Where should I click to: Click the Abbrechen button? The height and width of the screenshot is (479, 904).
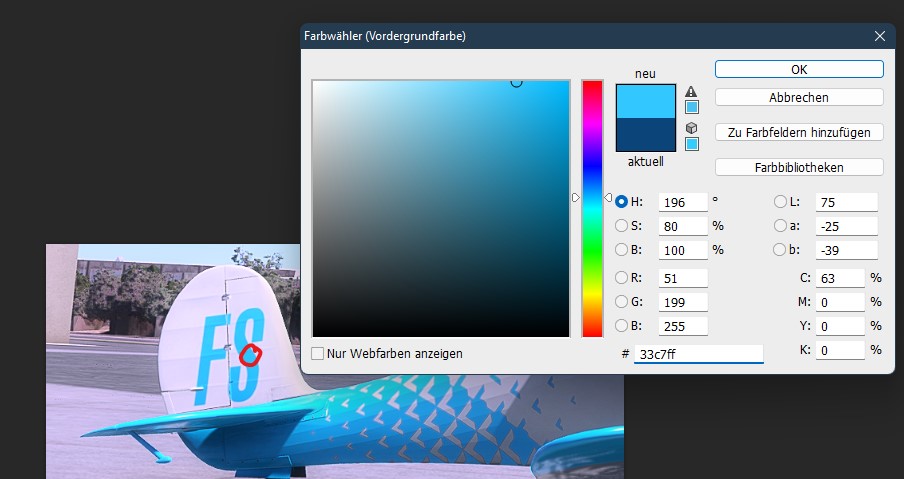[799, 97]
